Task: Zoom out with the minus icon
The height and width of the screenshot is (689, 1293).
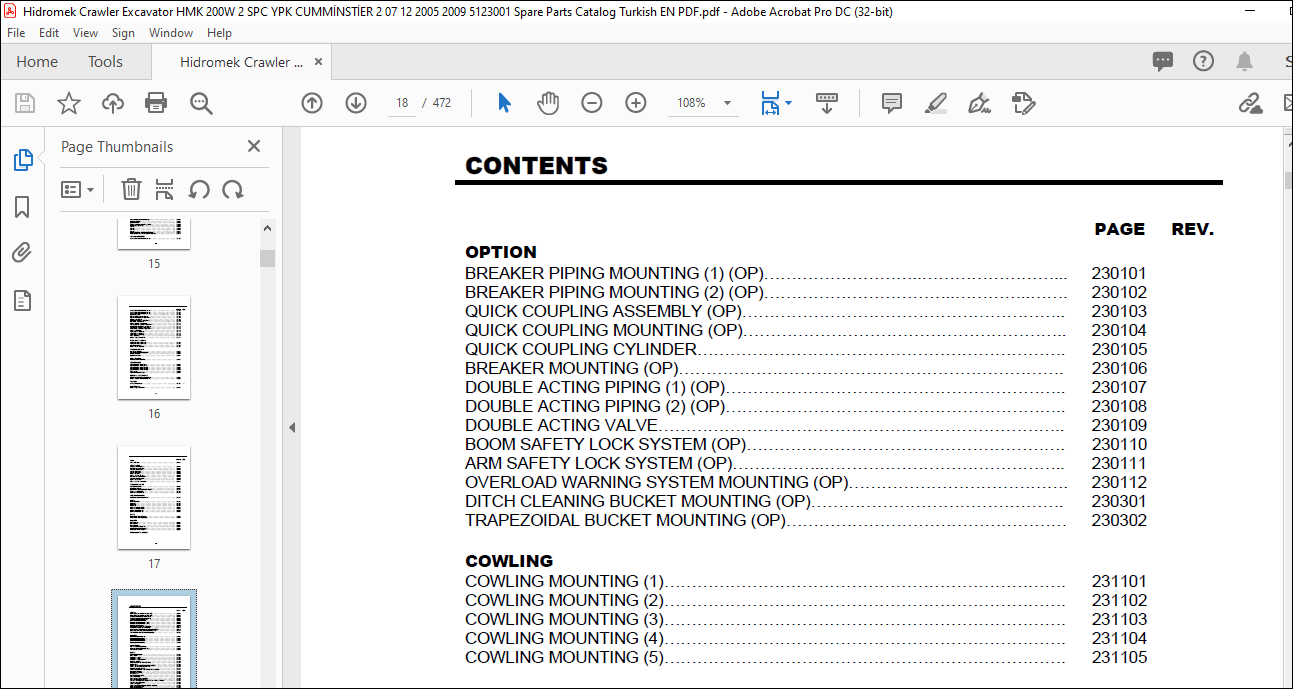Action: [x=592, y=103]
